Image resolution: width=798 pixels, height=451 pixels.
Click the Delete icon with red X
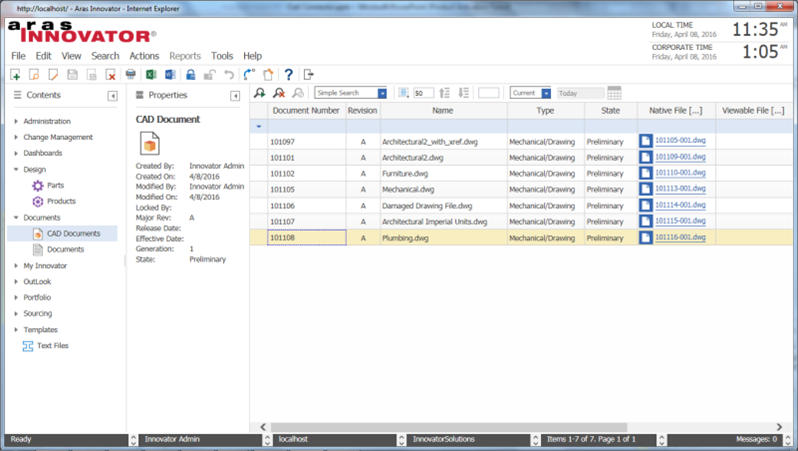tap(110, 75)
